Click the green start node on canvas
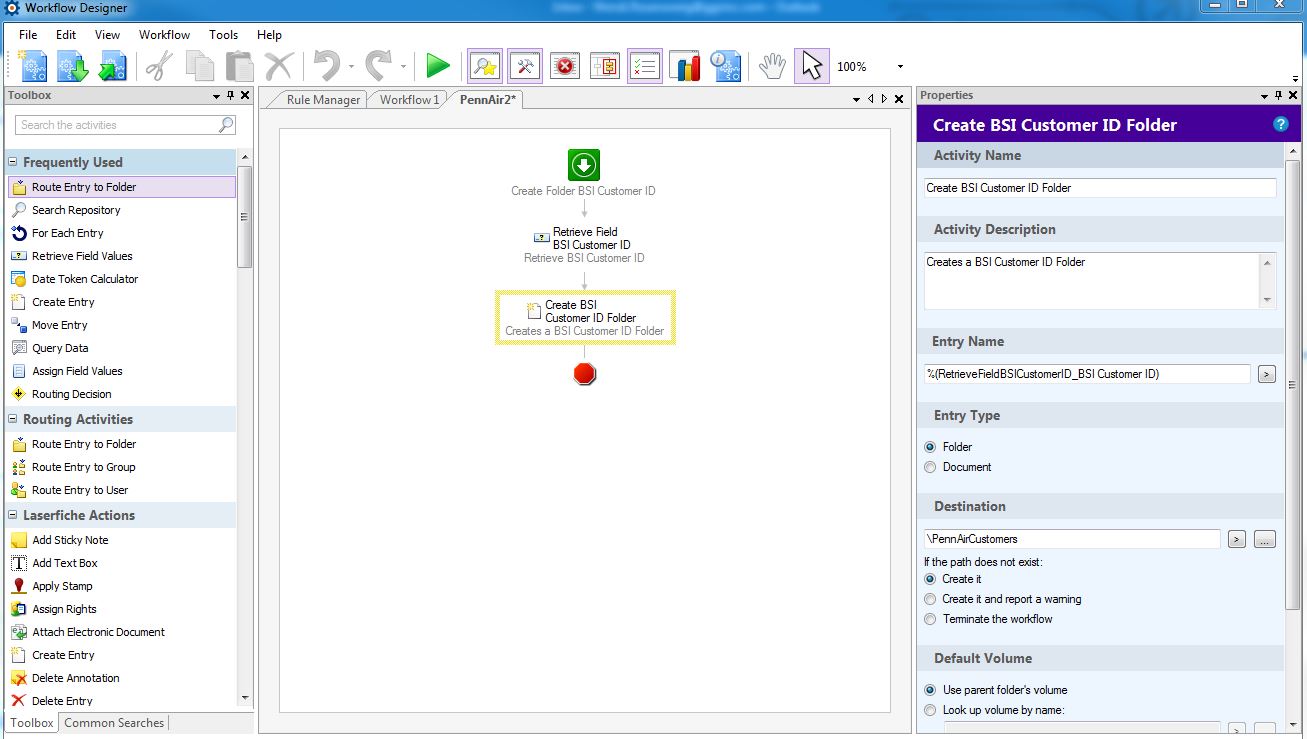 click(x=584, y=165)
